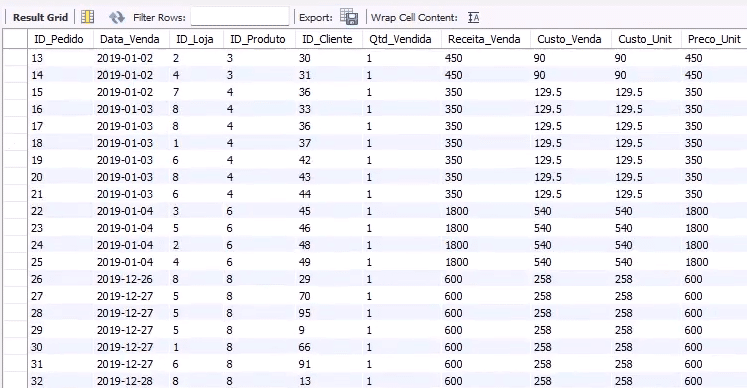The image size is (747, 388).
Task: Click ID_Cliente value 45
Action: pos(304,211)
